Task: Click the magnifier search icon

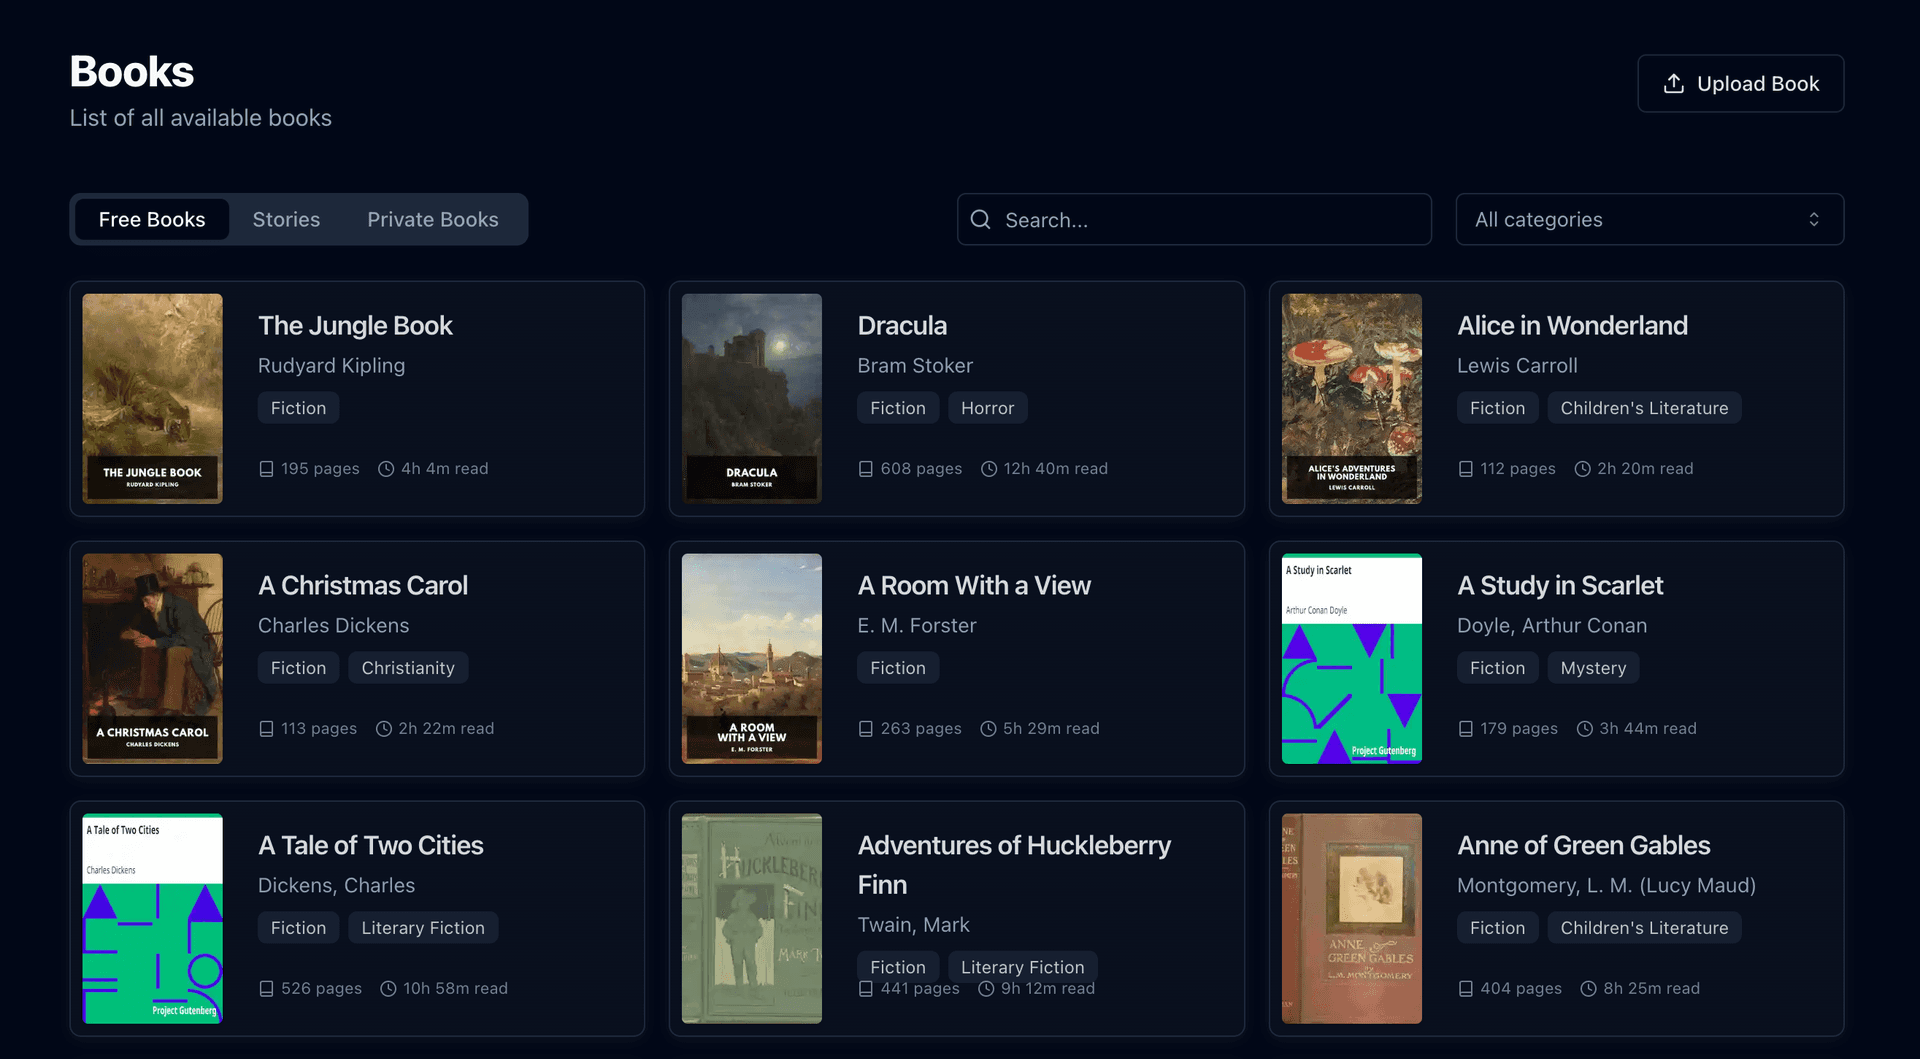Action: pos(980,220)
